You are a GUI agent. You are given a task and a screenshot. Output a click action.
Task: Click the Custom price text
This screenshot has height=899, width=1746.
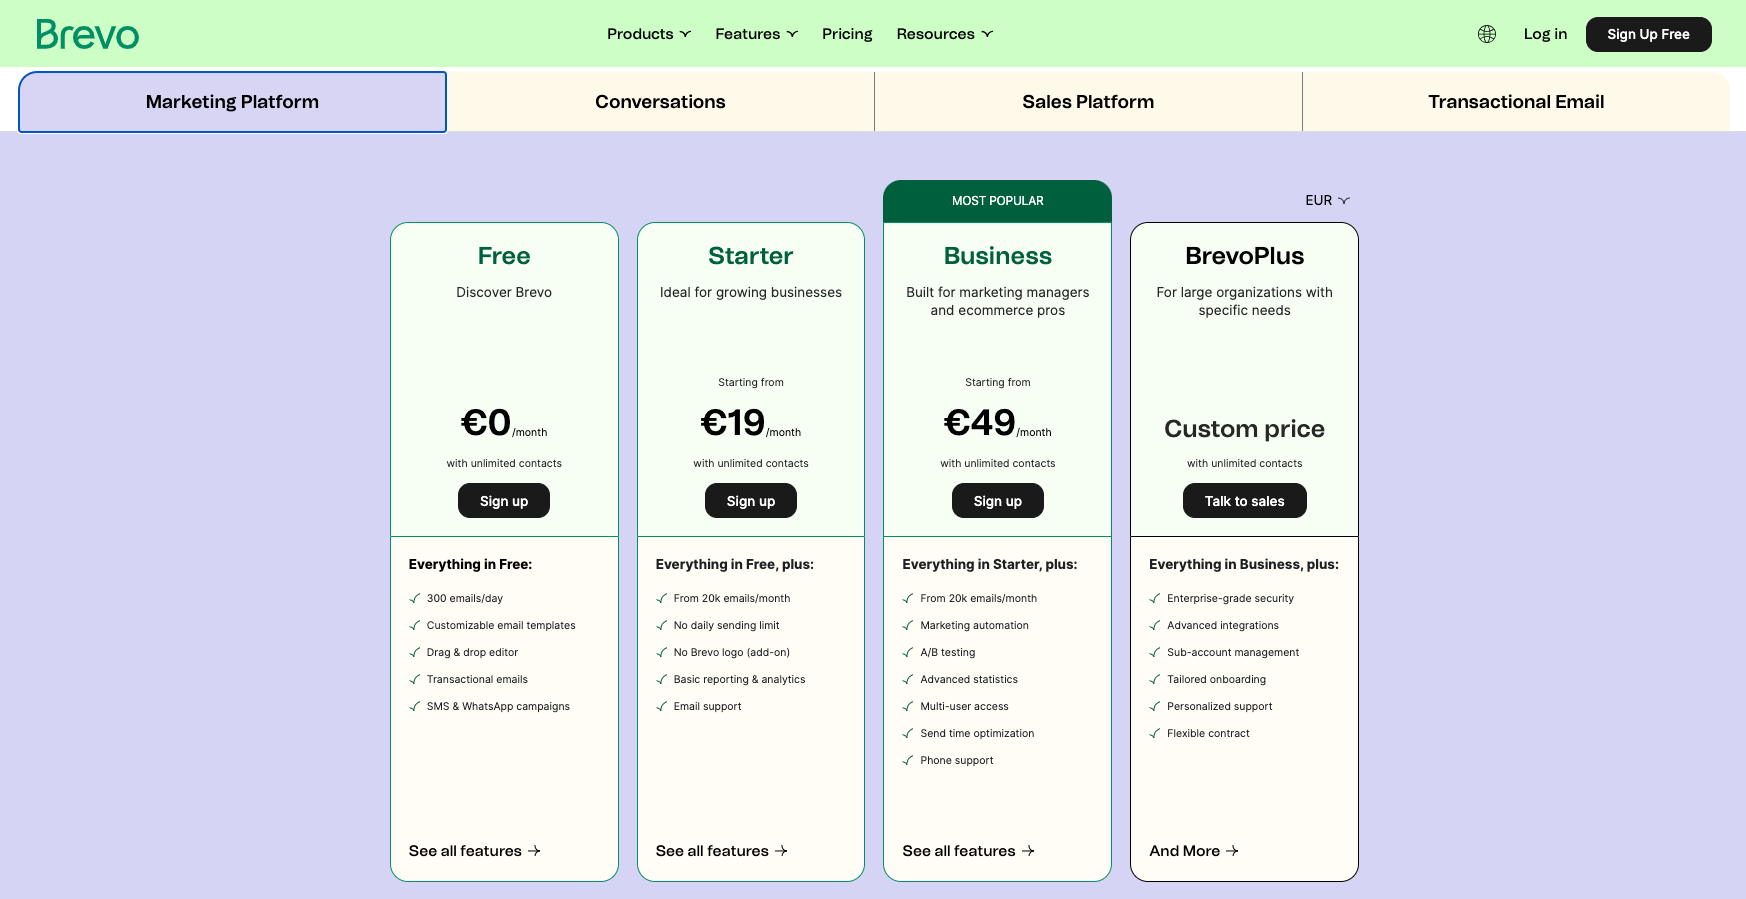click(x=1244, y=429)
